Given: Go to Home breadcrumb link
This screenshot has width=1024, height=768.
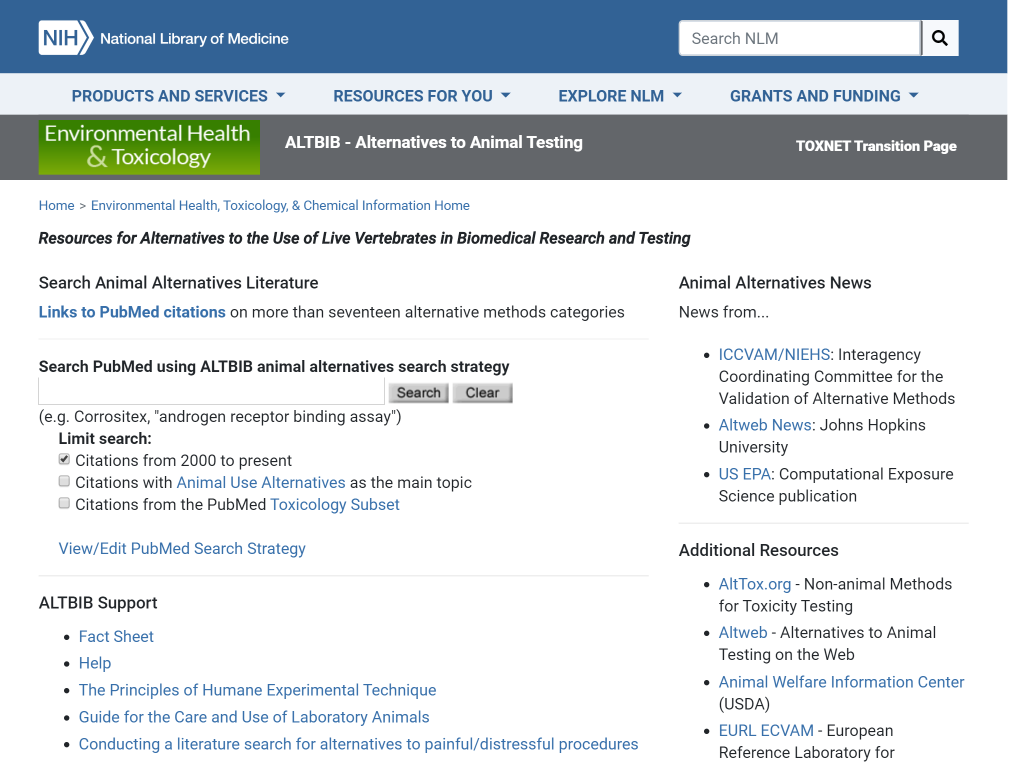Looking at the screenshot, I should click(x=56, y=206).
